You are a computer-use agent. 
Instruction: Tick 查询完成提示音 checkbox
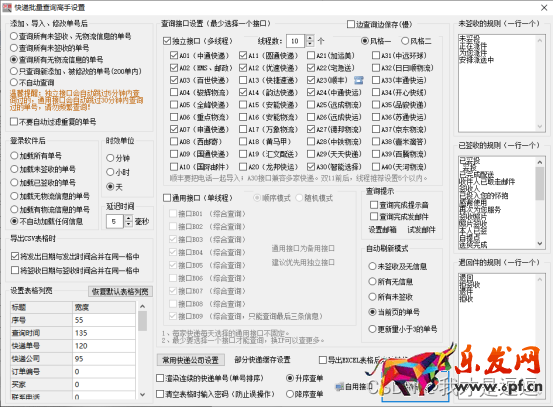[x=399, y=205]
